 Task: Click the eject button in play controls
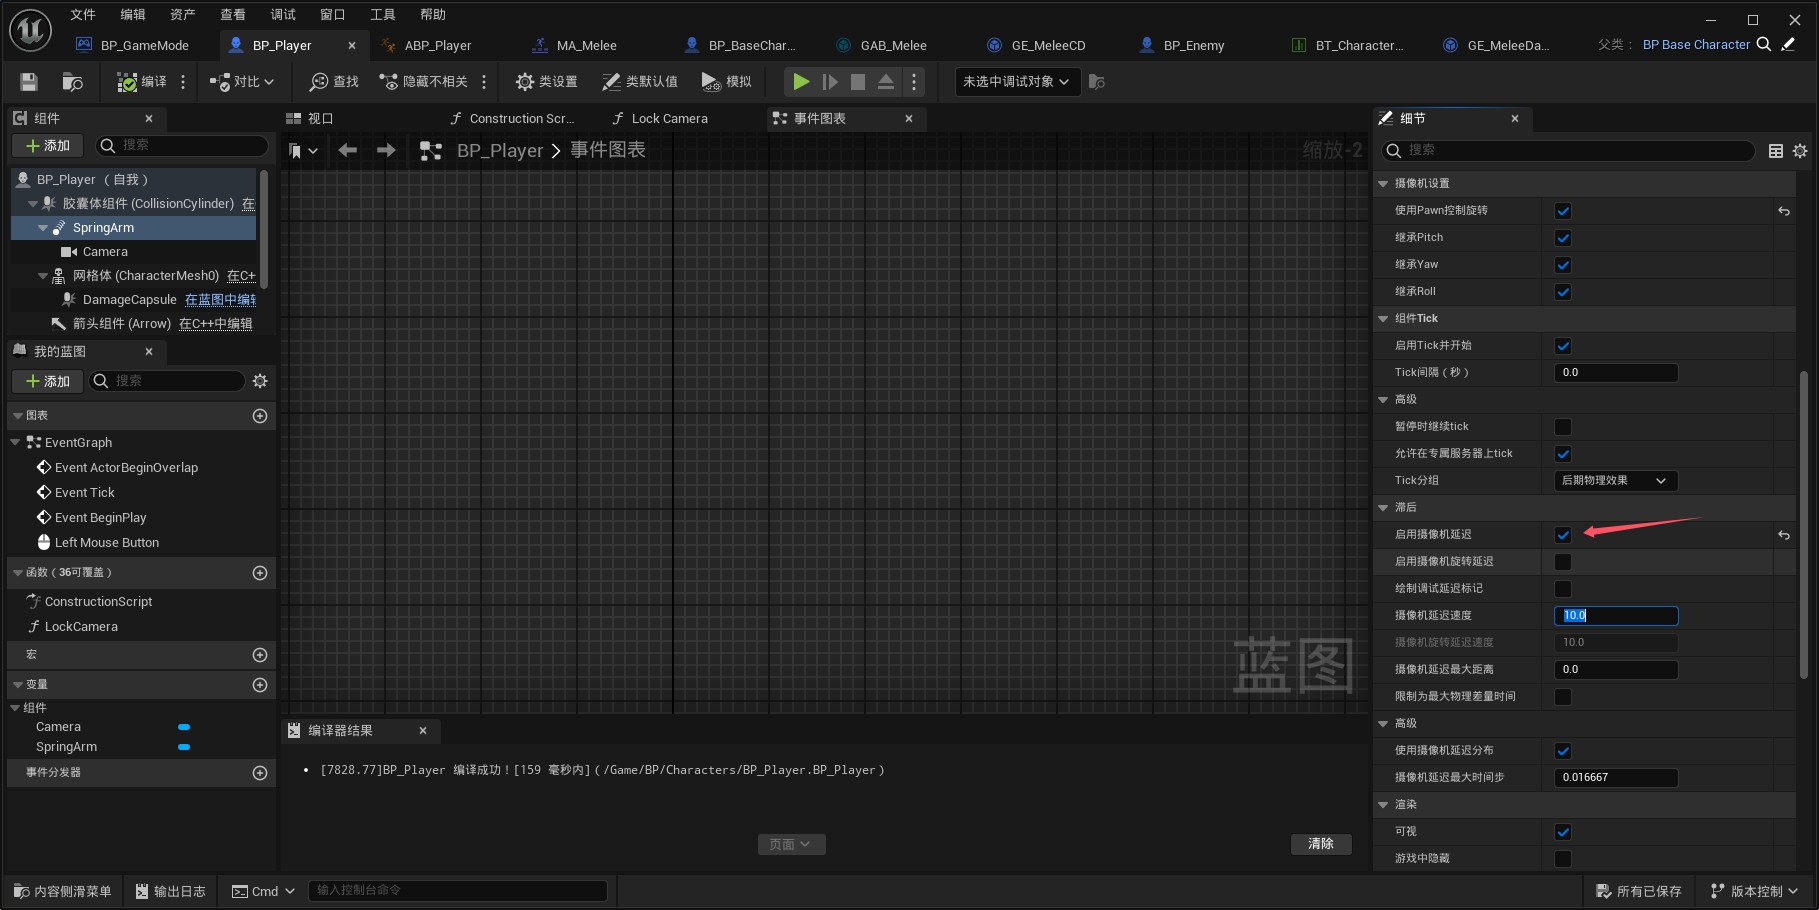coord(886,82)
